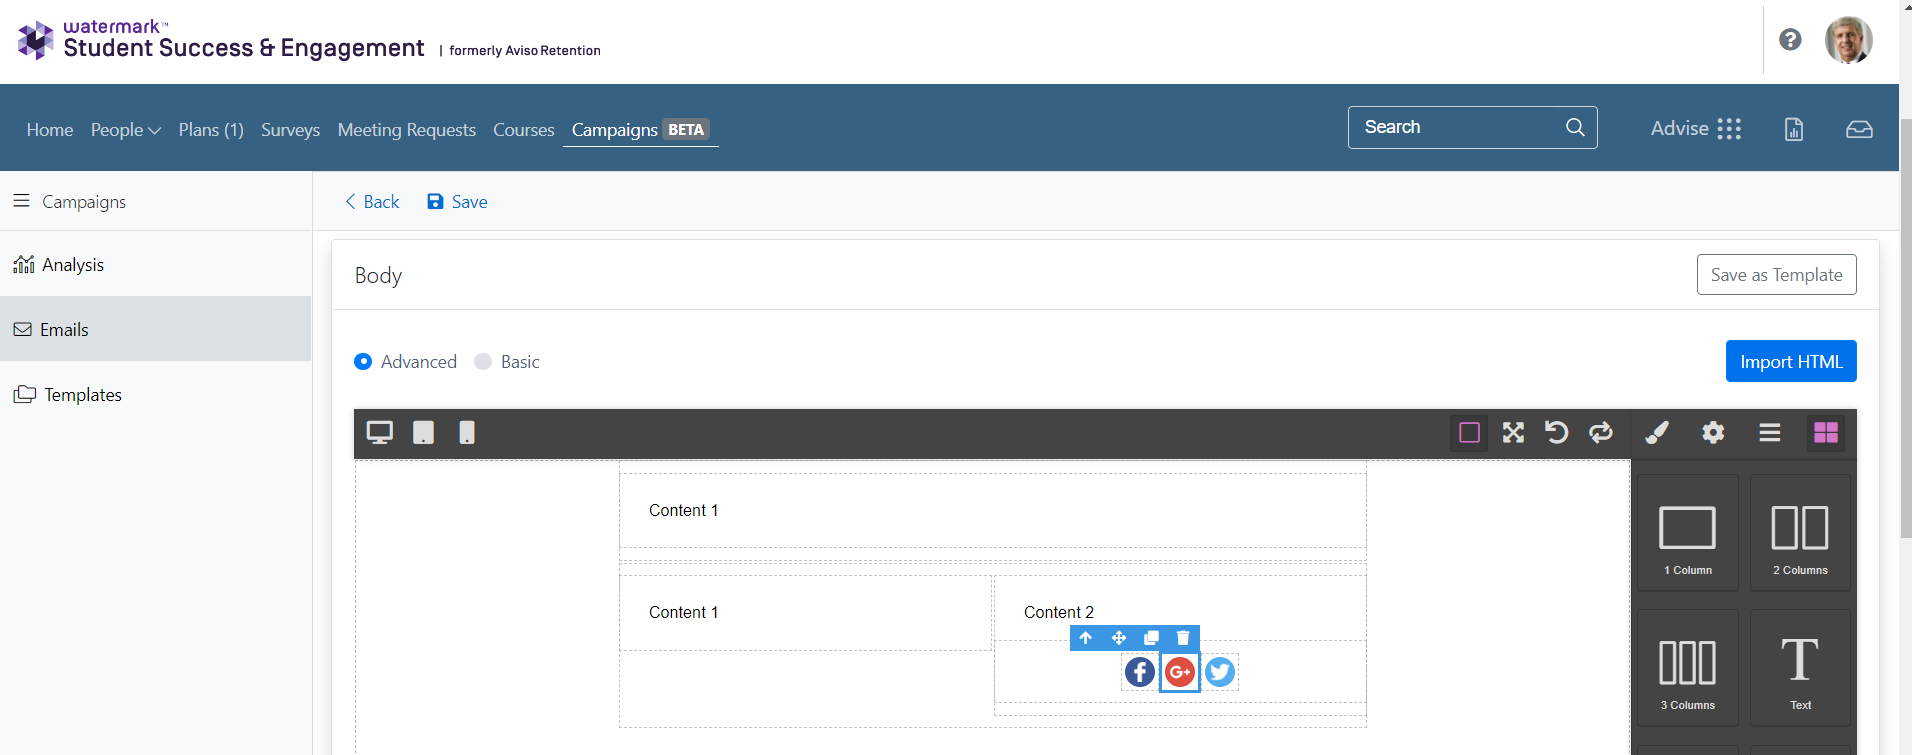Open style manager paintbrush
The height and width of the screenshot is (755, 1912).
point(1657,433)
